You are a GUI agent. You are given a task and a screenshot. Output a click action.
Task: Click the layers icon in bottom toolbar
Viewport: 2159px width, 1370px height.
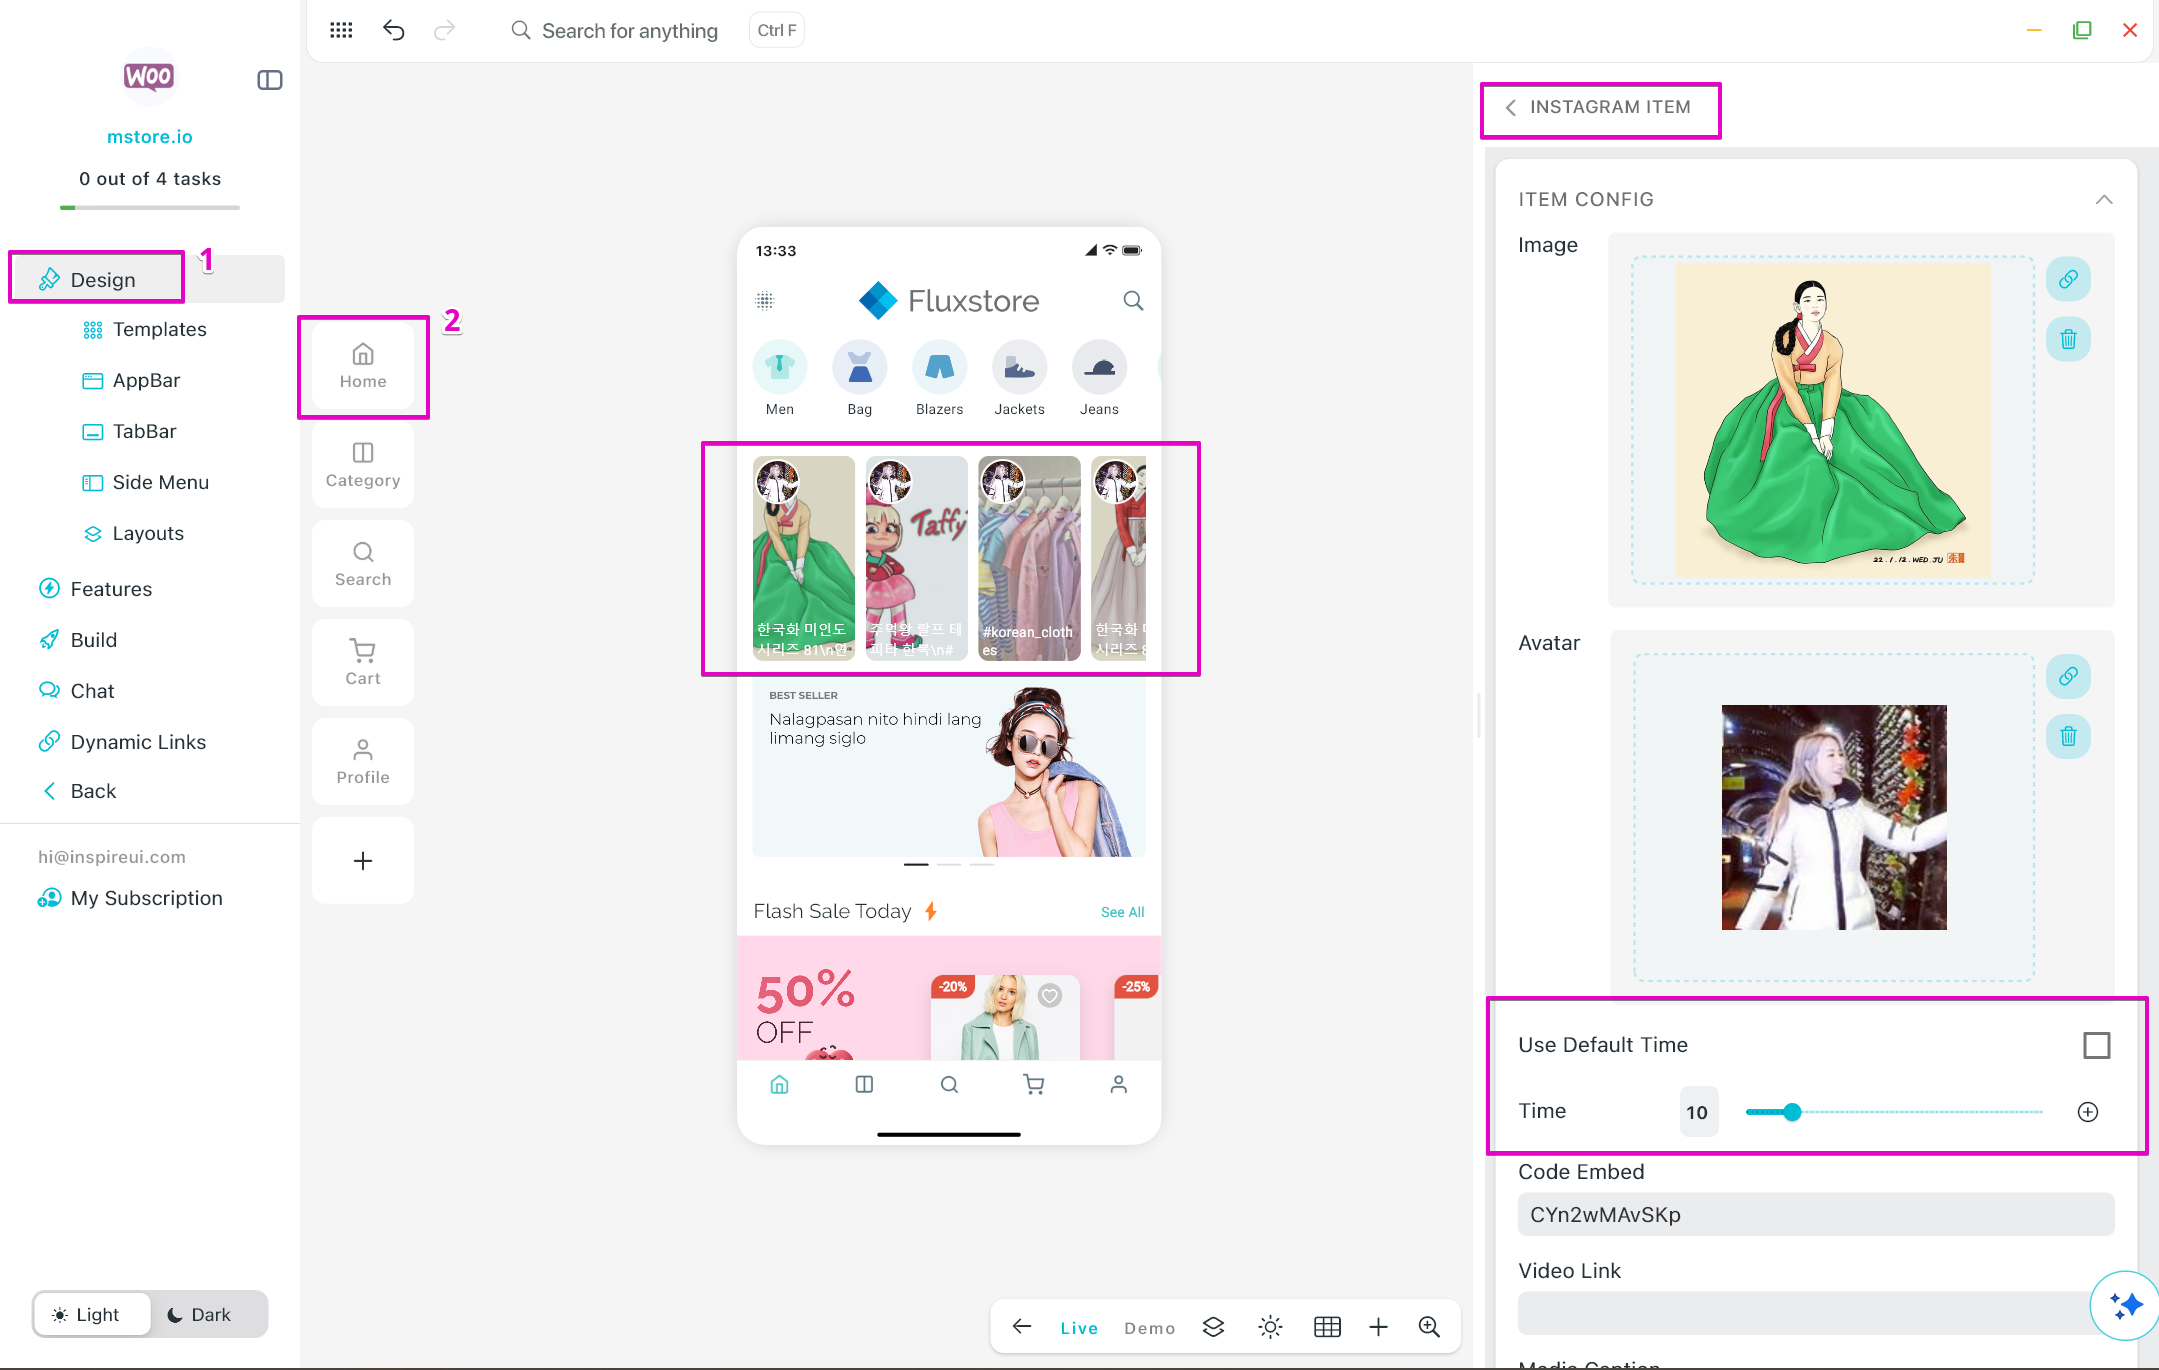coord(1213,1327)
